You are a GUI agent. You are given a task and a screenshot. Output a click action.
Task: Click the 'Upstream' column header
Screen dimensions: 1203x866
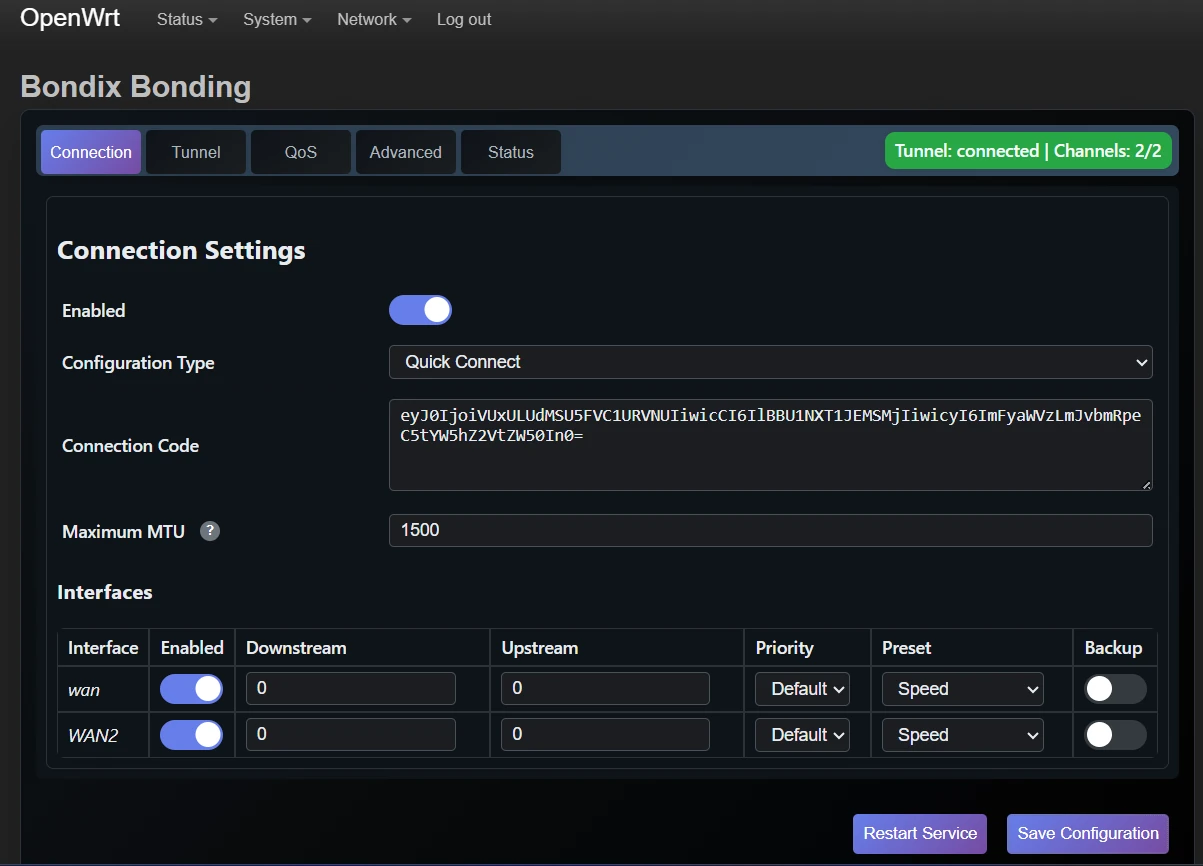pyautogui.click(x=540, y=648)
